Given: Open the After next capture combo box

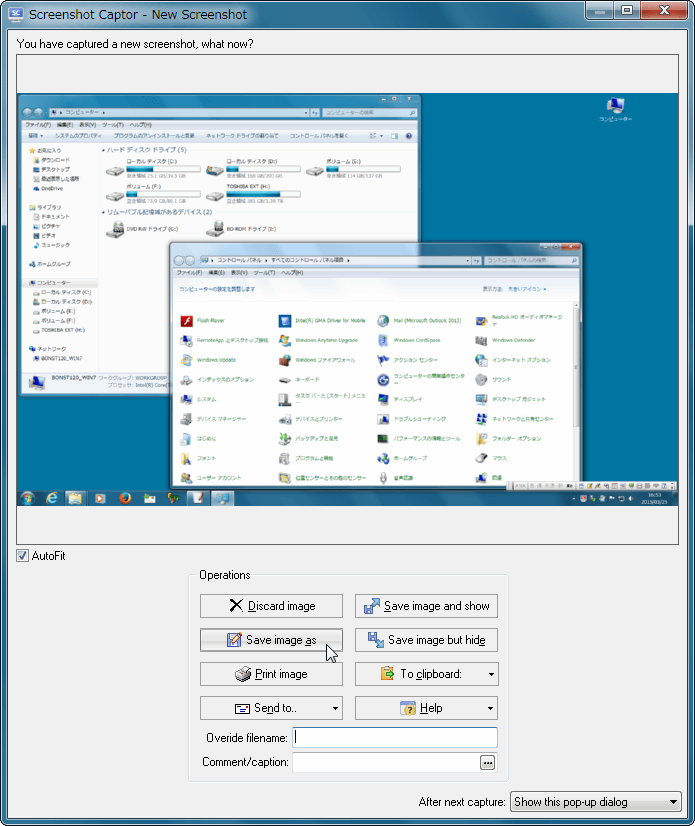Looking at the screenshot, I should click(x=595, y=802).
